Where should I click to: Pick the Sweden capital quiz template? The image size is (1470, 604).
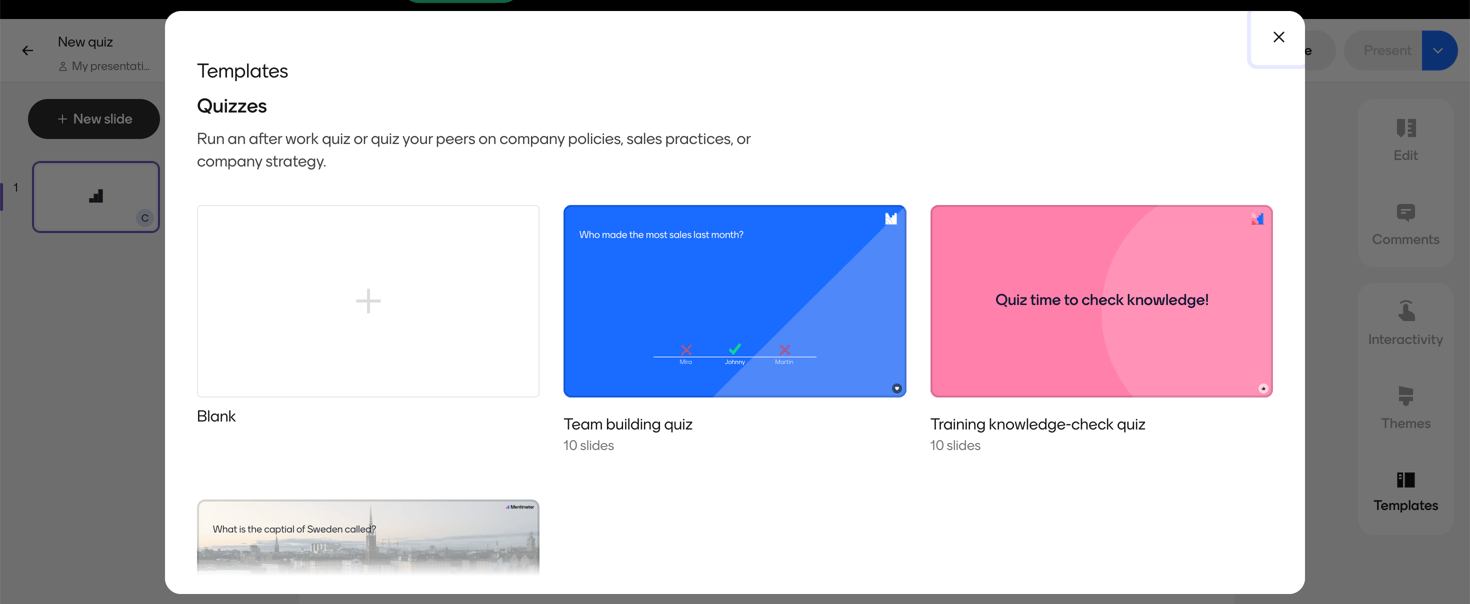[368, 536]
